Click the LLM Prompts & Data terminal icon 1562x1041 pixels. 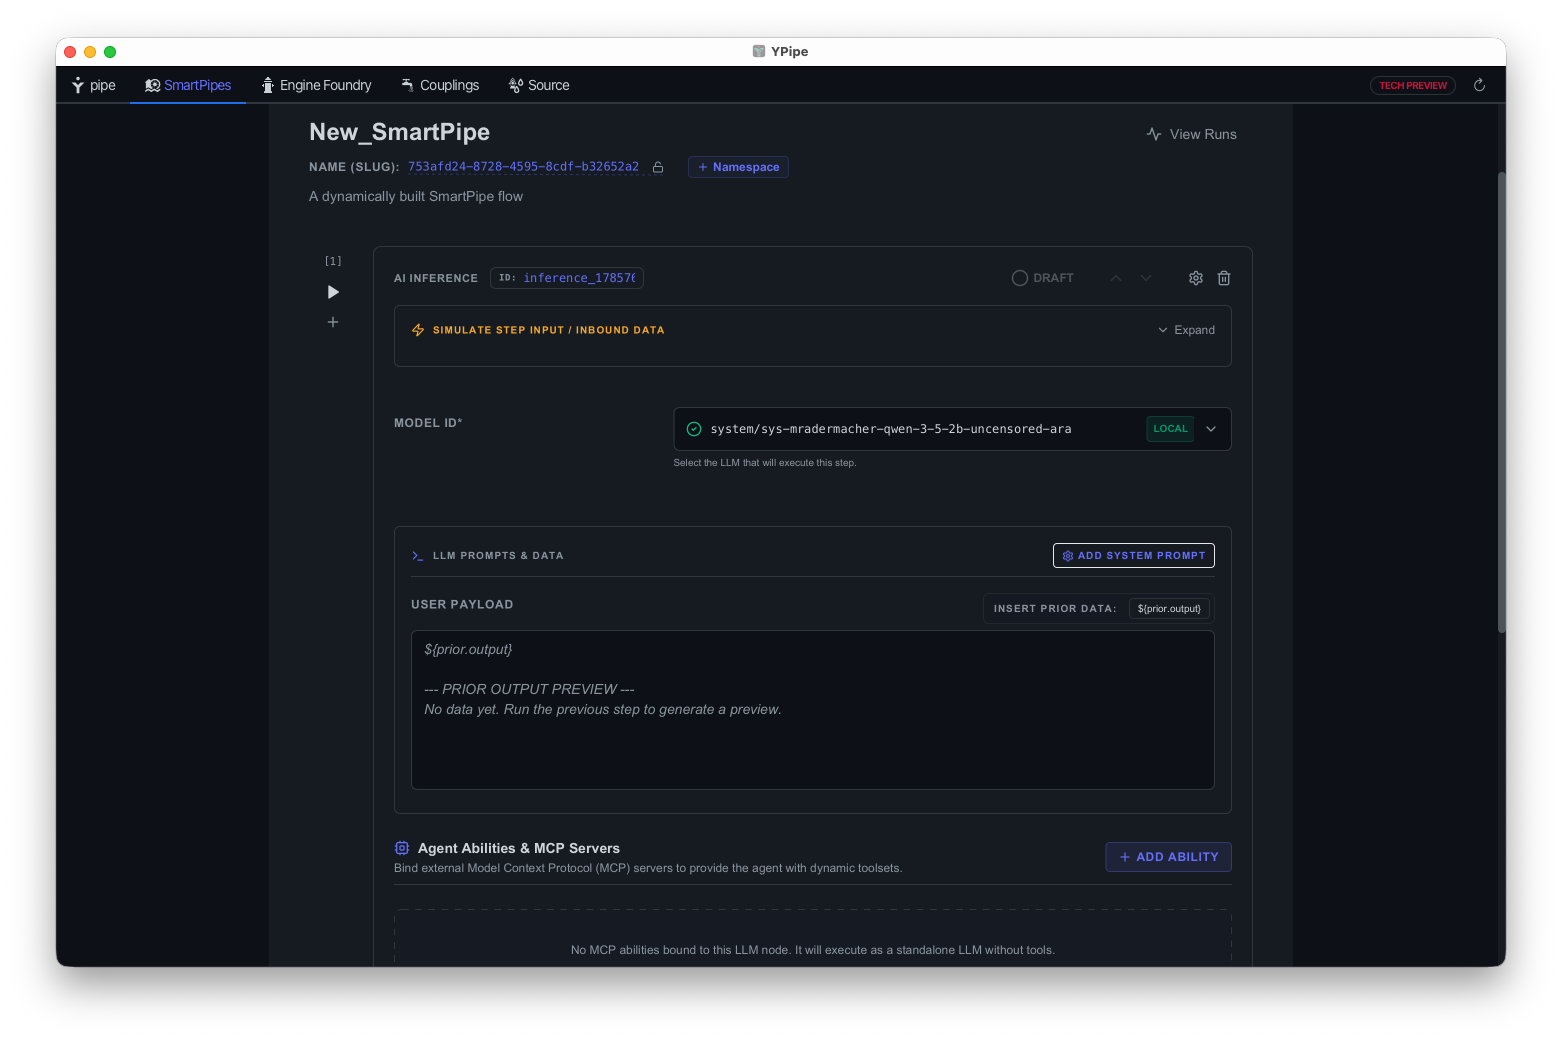tap(418, 556)
